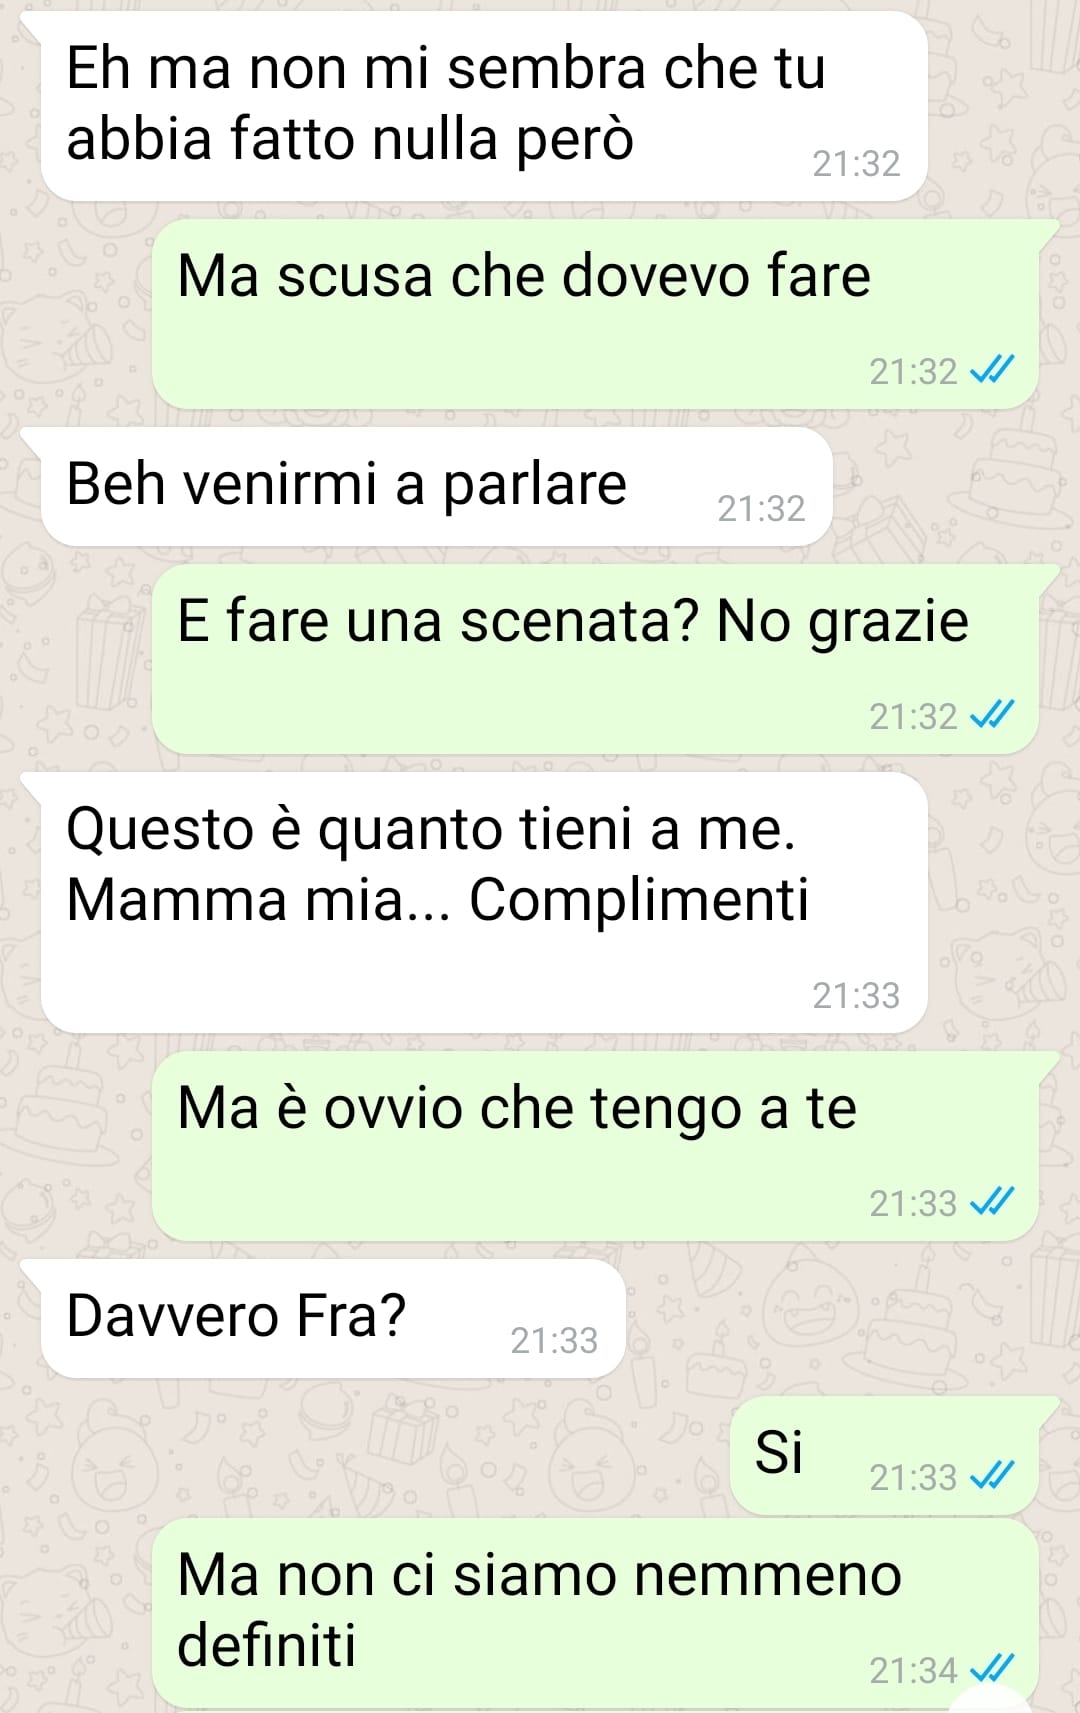Select the 'Ma scusa che dovevo fare' bubble
The width and height of the screenshot is (1080, 1713).
pyautogui.click(x=595, y=314)
